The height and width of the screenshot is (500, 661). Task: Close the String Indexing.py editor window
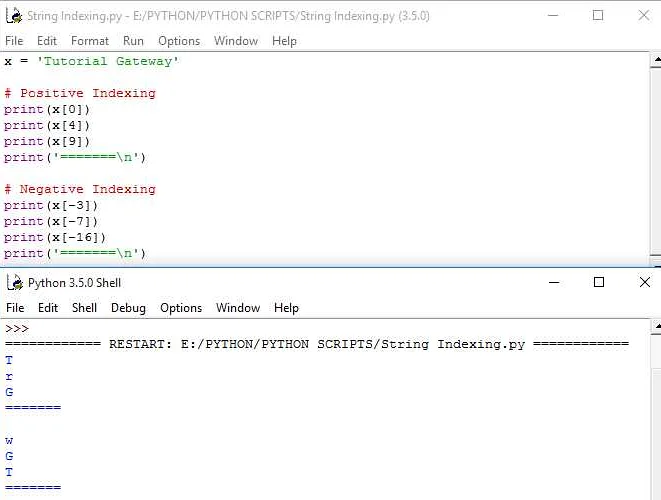point(644,15)
